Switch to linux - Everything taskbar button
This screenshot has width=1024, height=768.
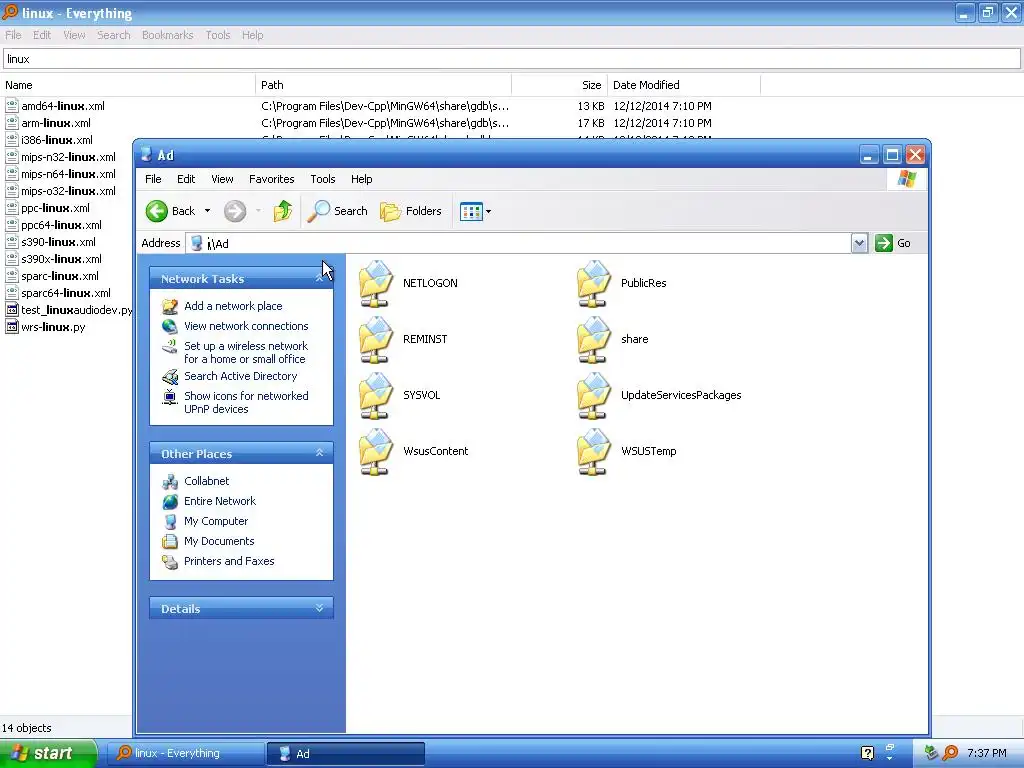click(185, 753)
